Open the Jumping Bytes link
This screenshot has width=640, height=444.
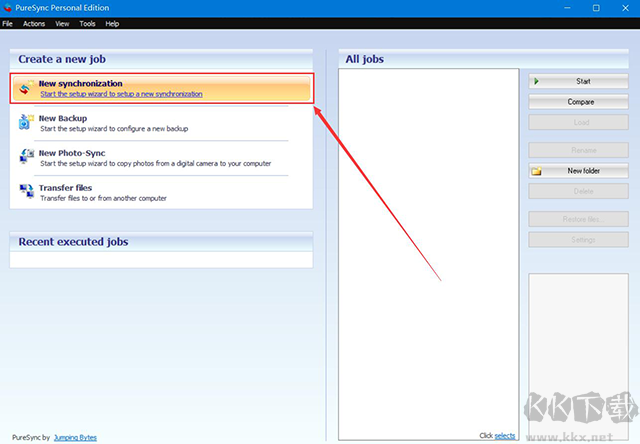pyautogui.click(x=75, y=437)
